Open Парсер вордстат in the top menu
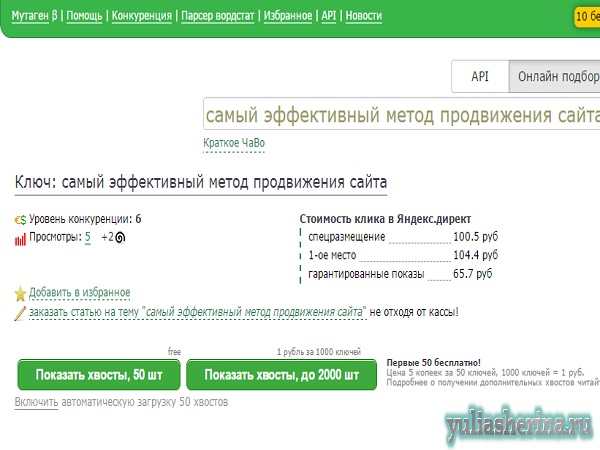The image size is (600, 450). (x=218, y=16)
